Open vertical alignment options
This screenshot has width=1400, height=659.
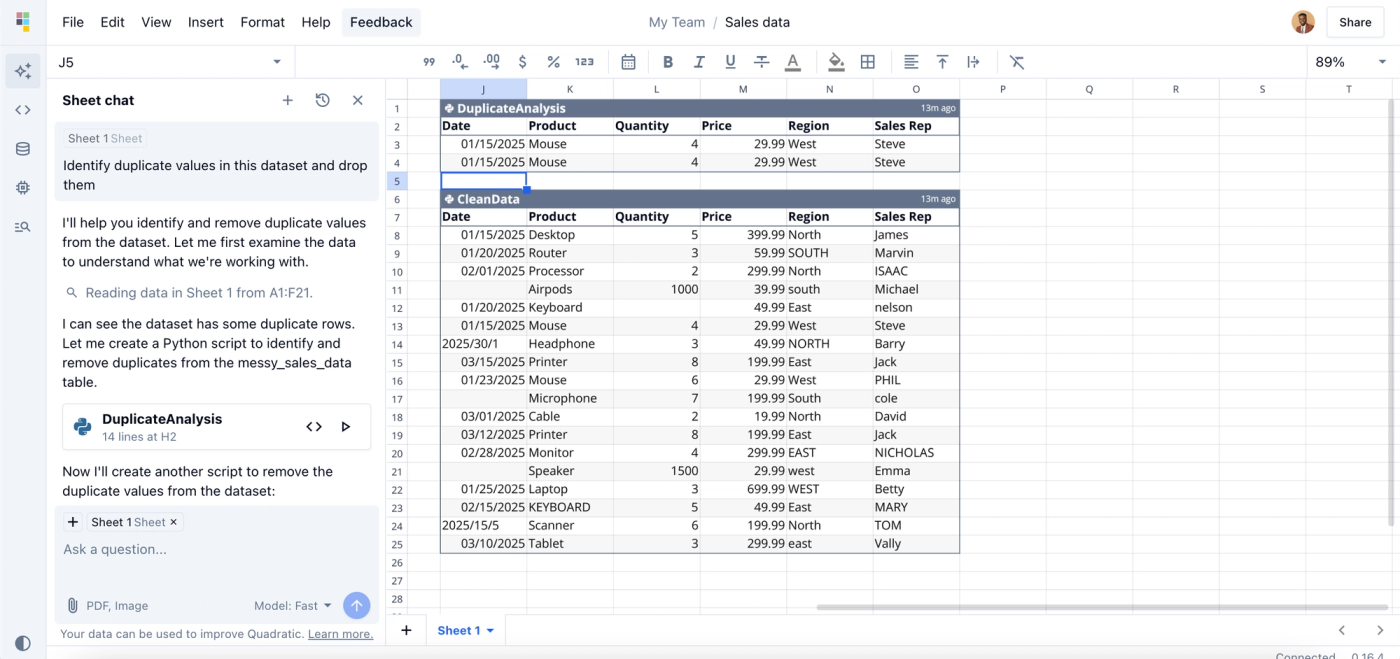point(942,62)
